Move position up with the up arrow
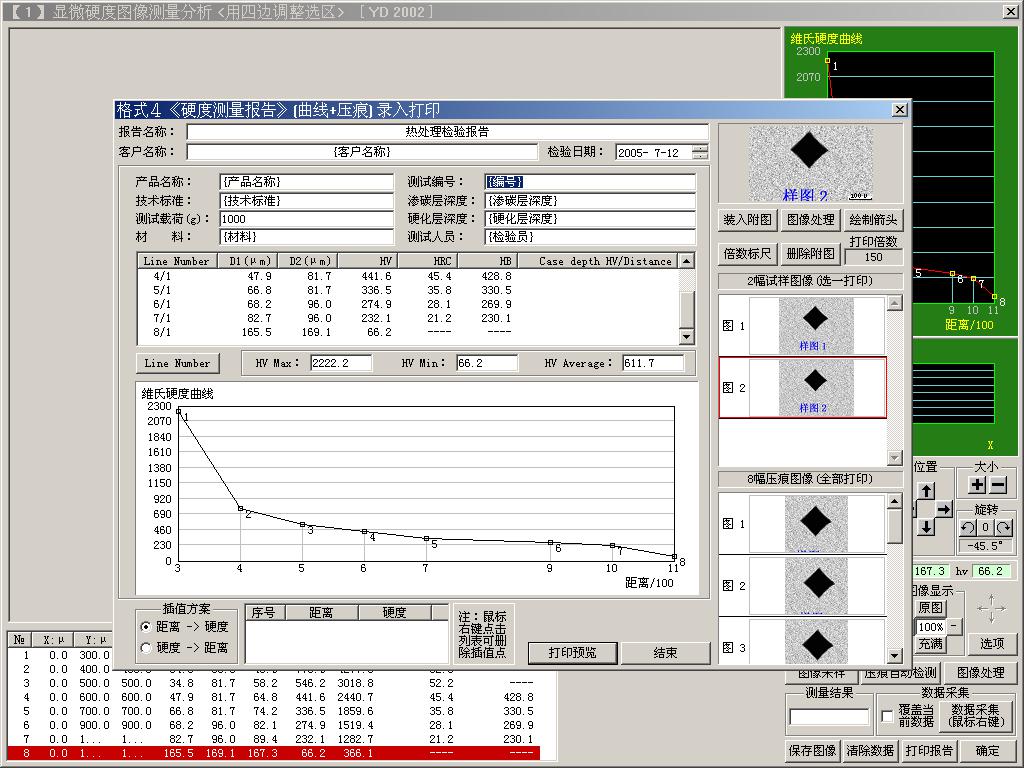 [927, 491]
